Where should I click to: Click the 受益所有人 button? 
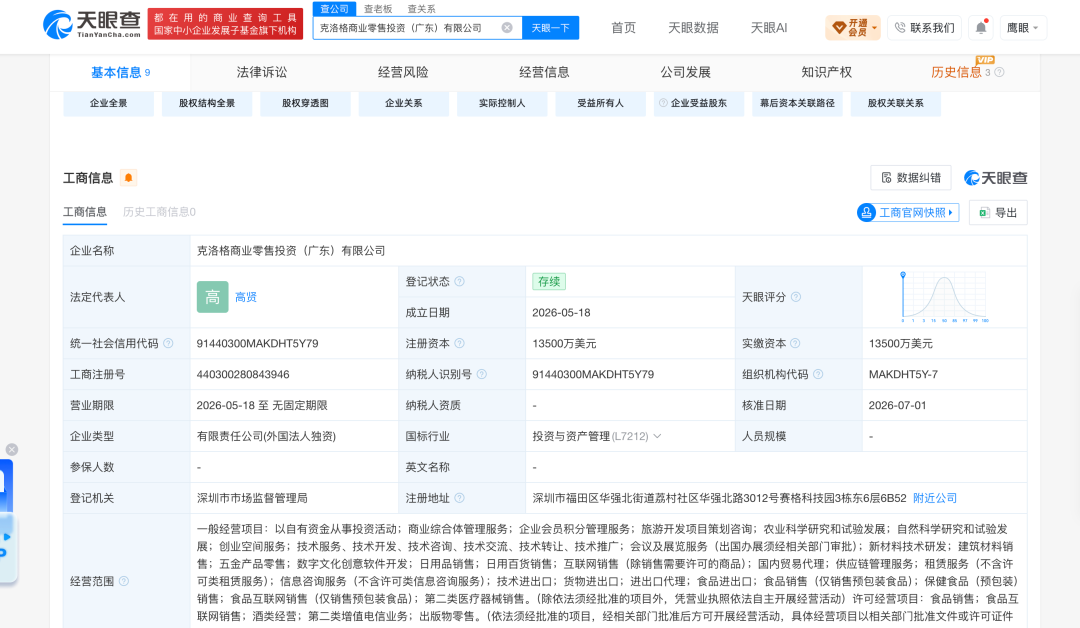point(601,103)
